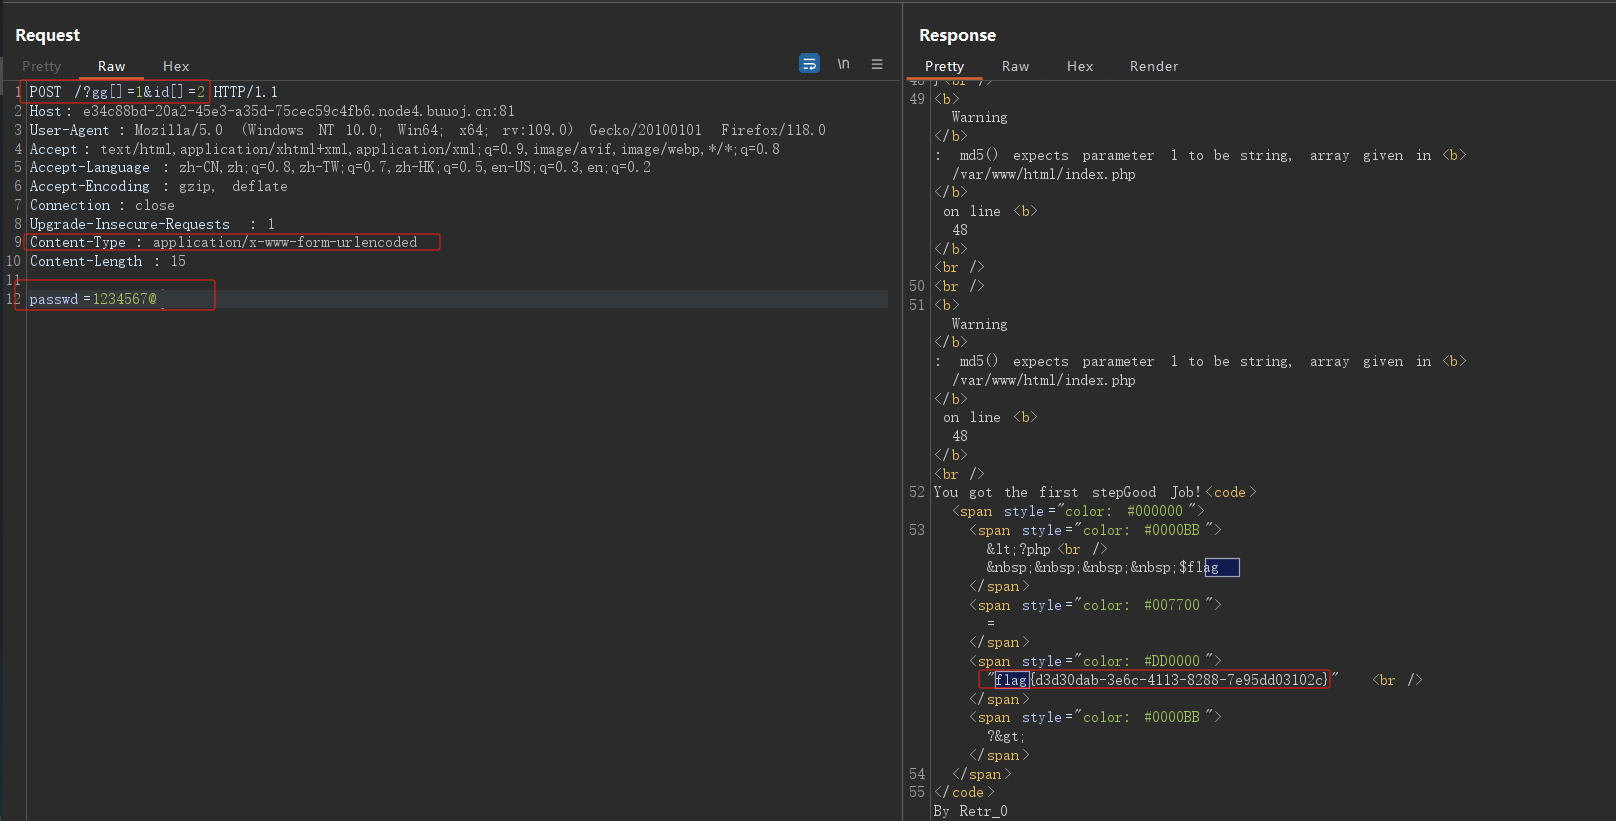This screenshot has width=1616, height=821.
Task: Open Request Hex tab
Action: [x=176, y=66]
